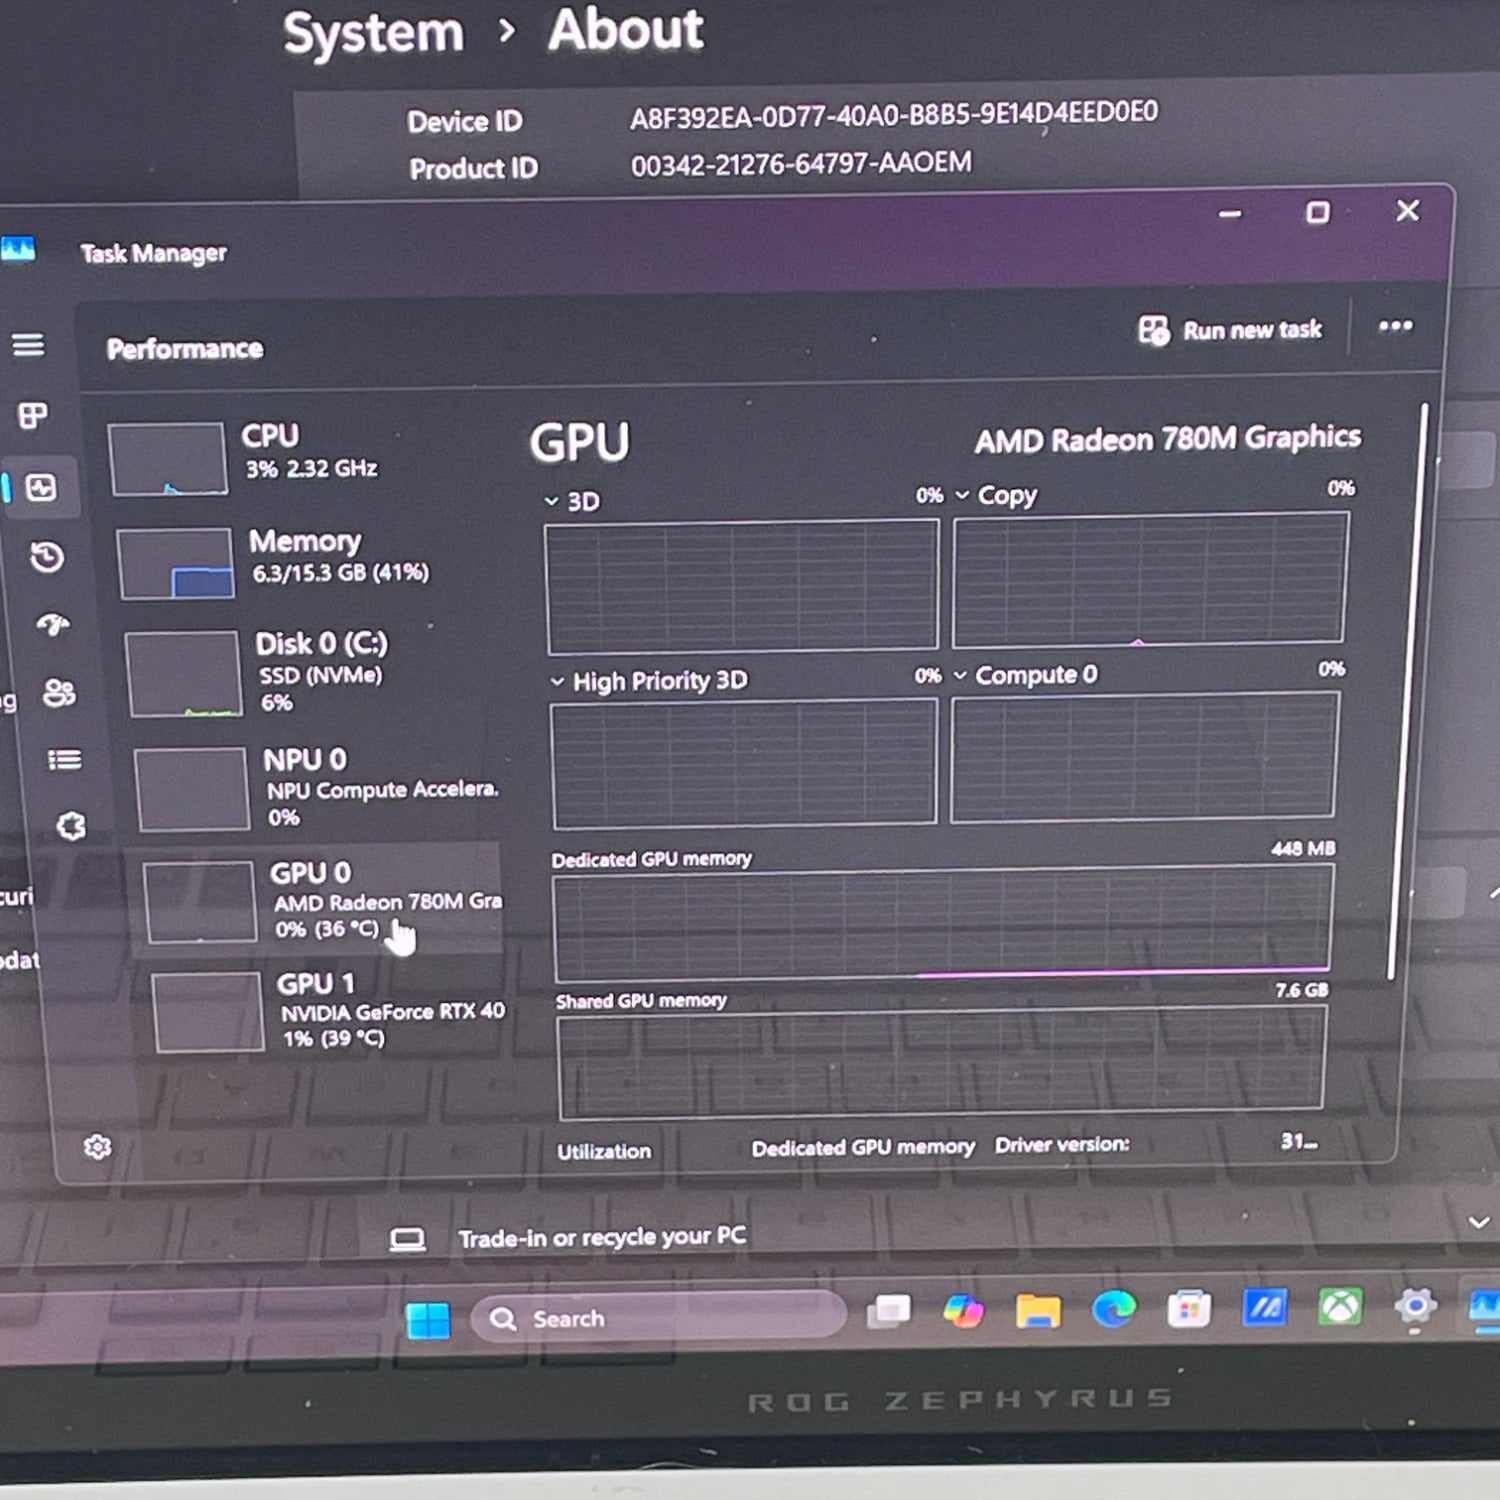Viewport: 1500px width, 1500px height.
Task: Click the Shared GPU memory graph
Action: (x=942, y=1062)
